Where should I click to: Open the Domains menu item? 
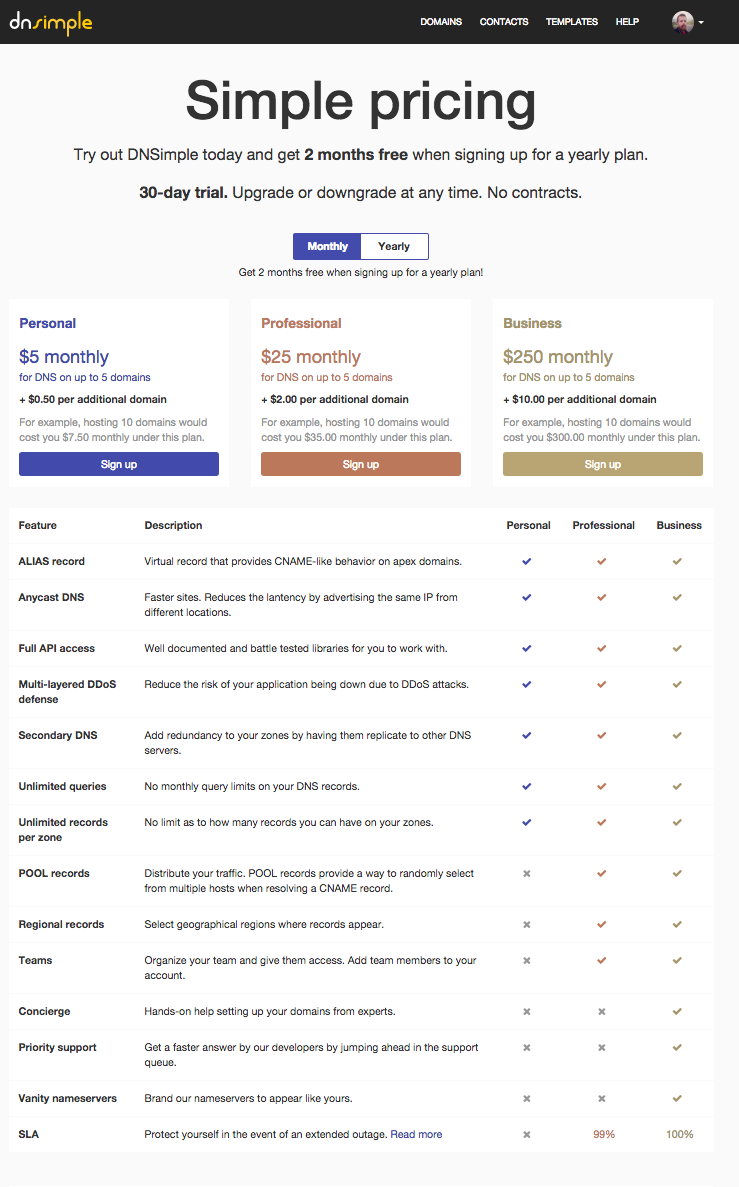click(x=441, y=22)
